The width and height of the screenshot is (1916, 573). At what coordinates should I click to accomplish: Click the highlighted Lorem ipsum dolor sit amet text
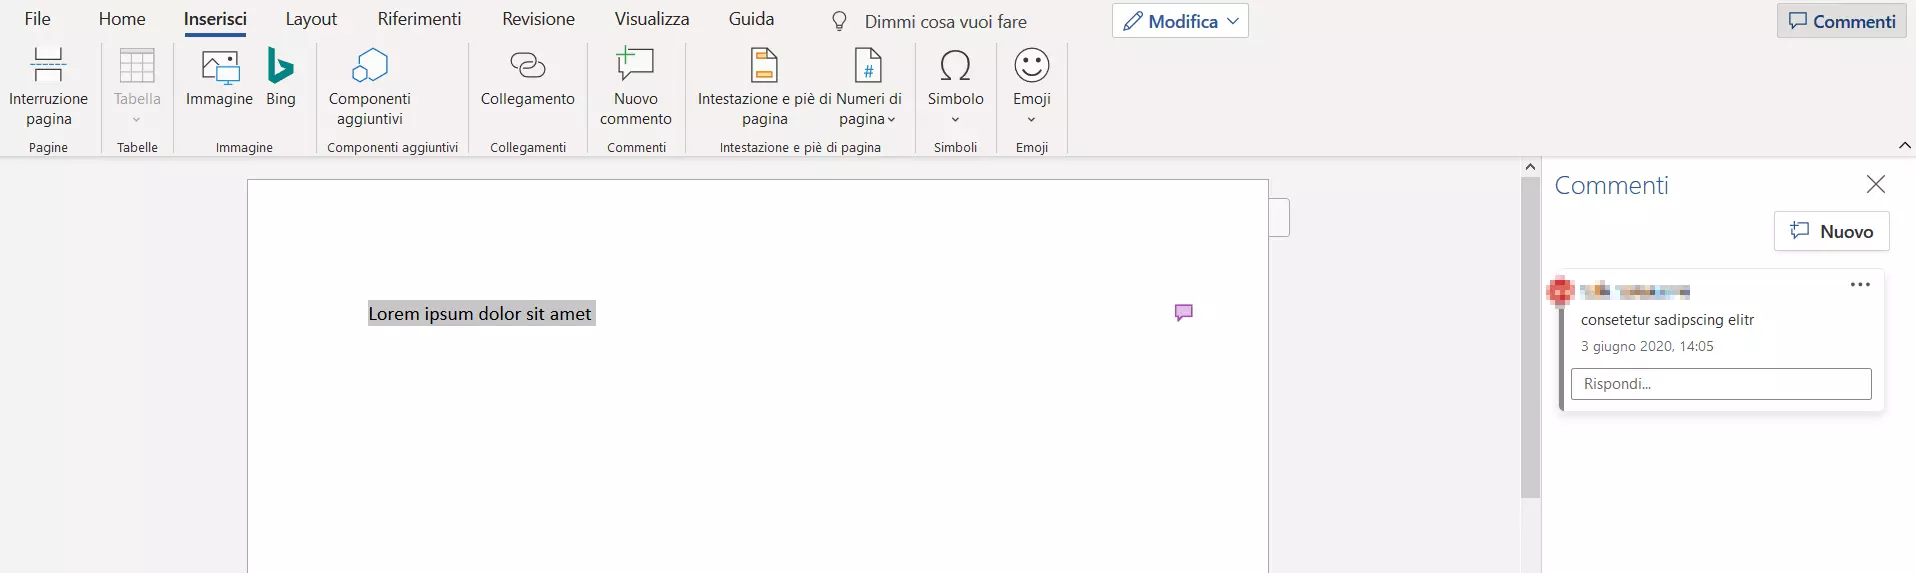coord(481,314)
